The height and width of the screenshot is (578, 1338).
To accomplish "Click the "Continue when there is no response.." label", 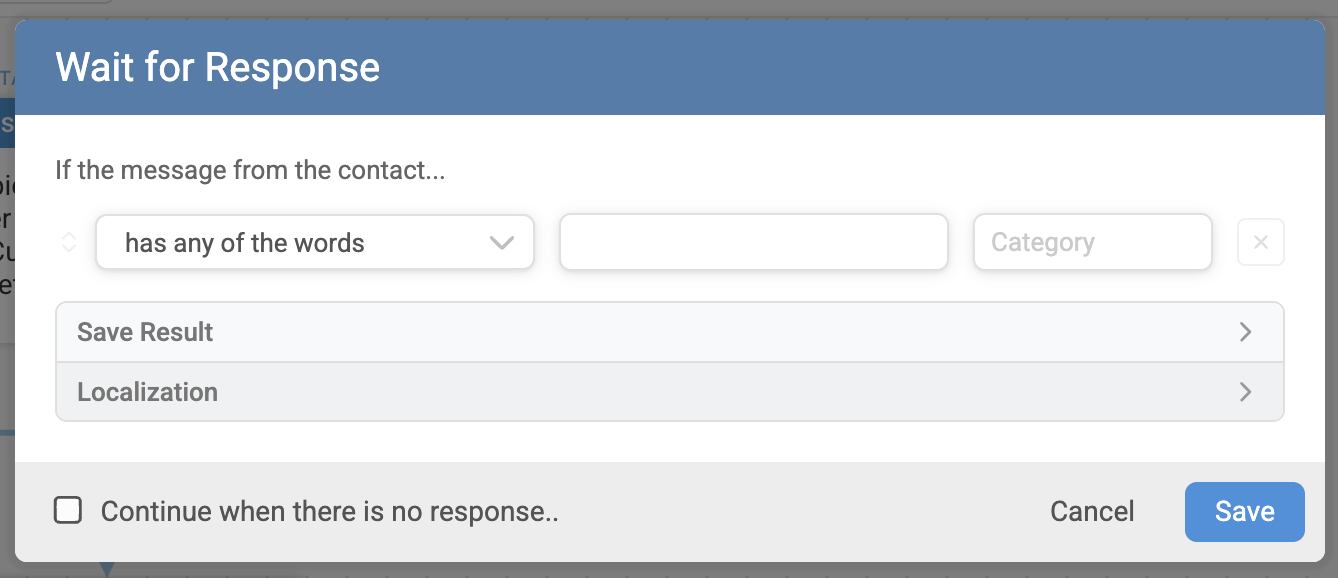I will click(330, 512).
